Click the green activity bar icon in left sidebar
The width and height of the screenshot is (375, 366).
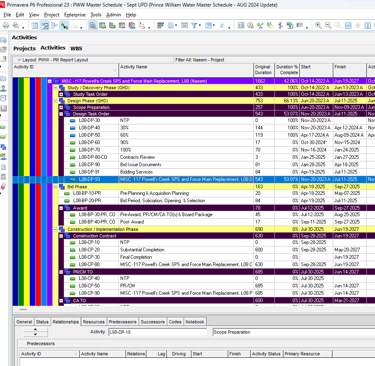tap(3, 127)
